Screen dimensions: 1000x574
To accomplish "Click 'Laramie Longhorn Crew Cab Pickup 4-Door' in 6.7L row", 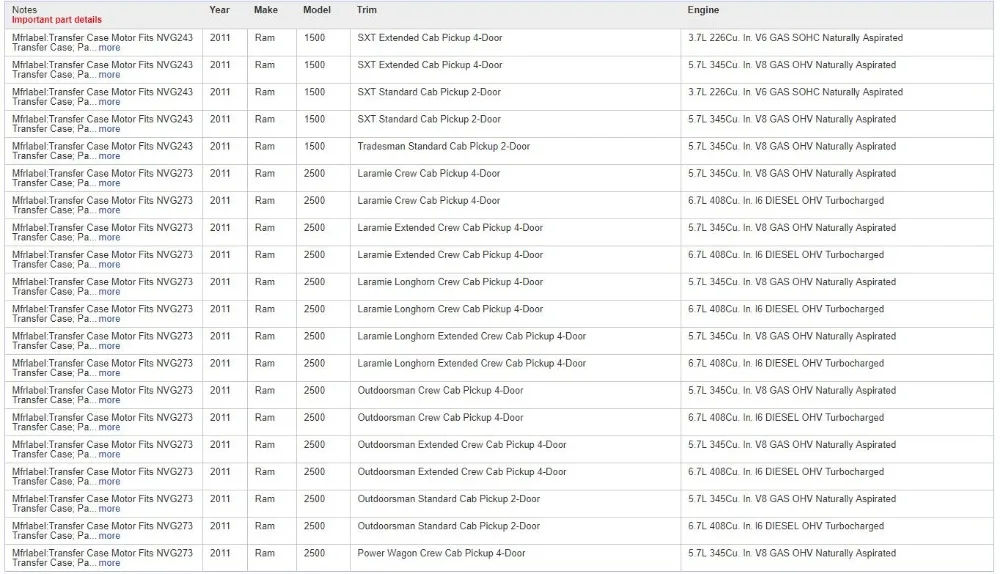I will pos(450,309).
